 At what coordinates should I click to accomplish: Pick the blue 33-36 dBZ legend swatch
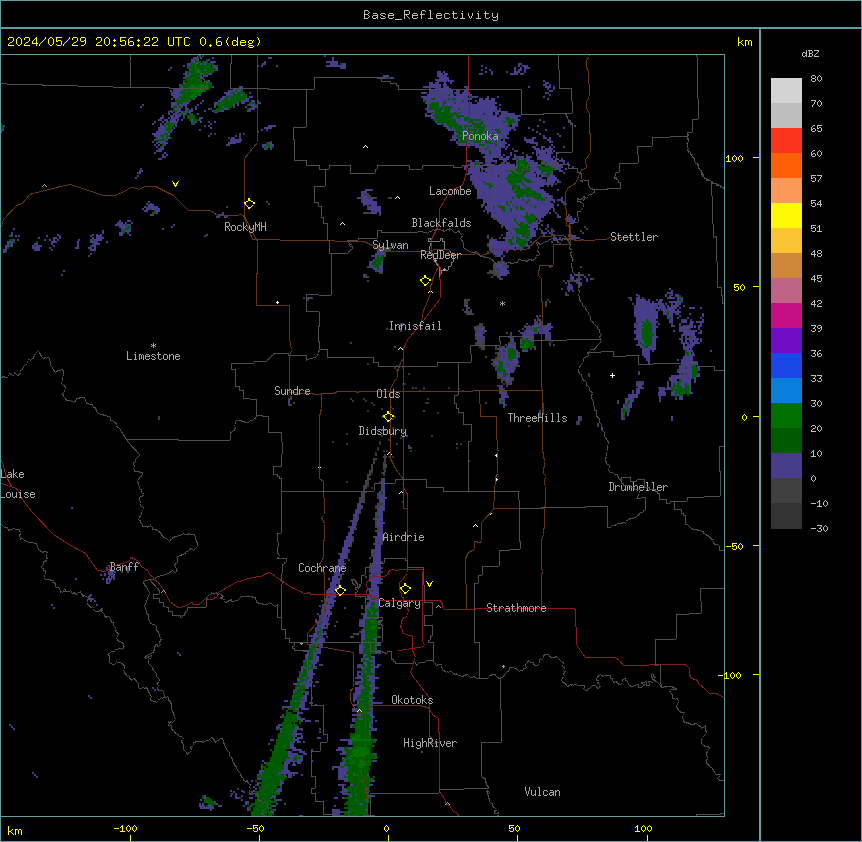pyautogui.click(x=786, y=365)
